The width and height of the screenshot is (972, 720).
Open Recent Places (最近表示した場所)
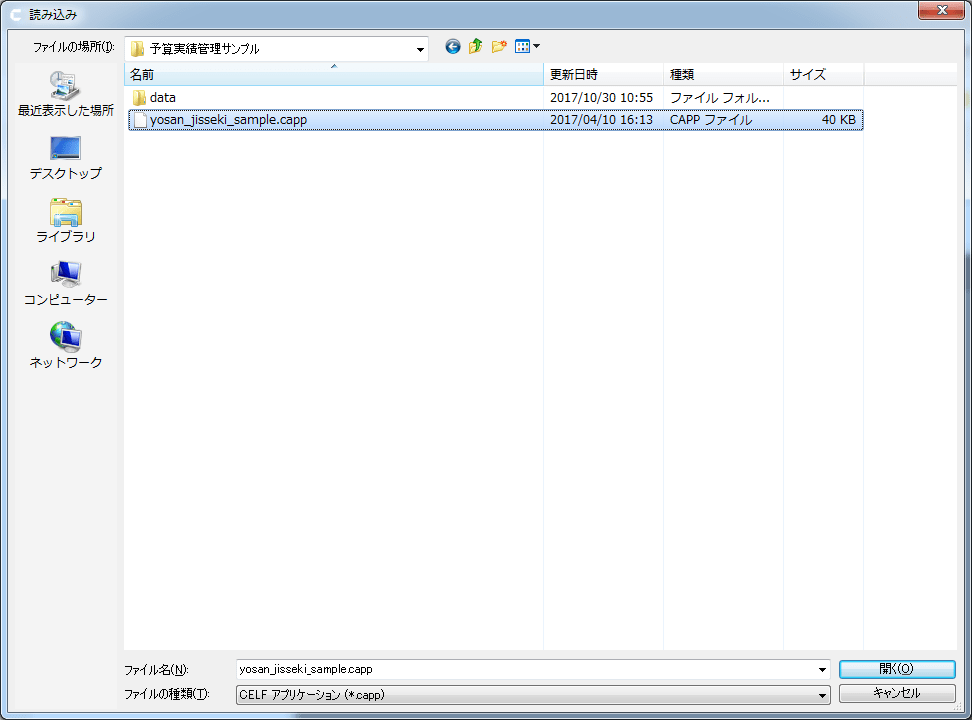pos(65,95)
